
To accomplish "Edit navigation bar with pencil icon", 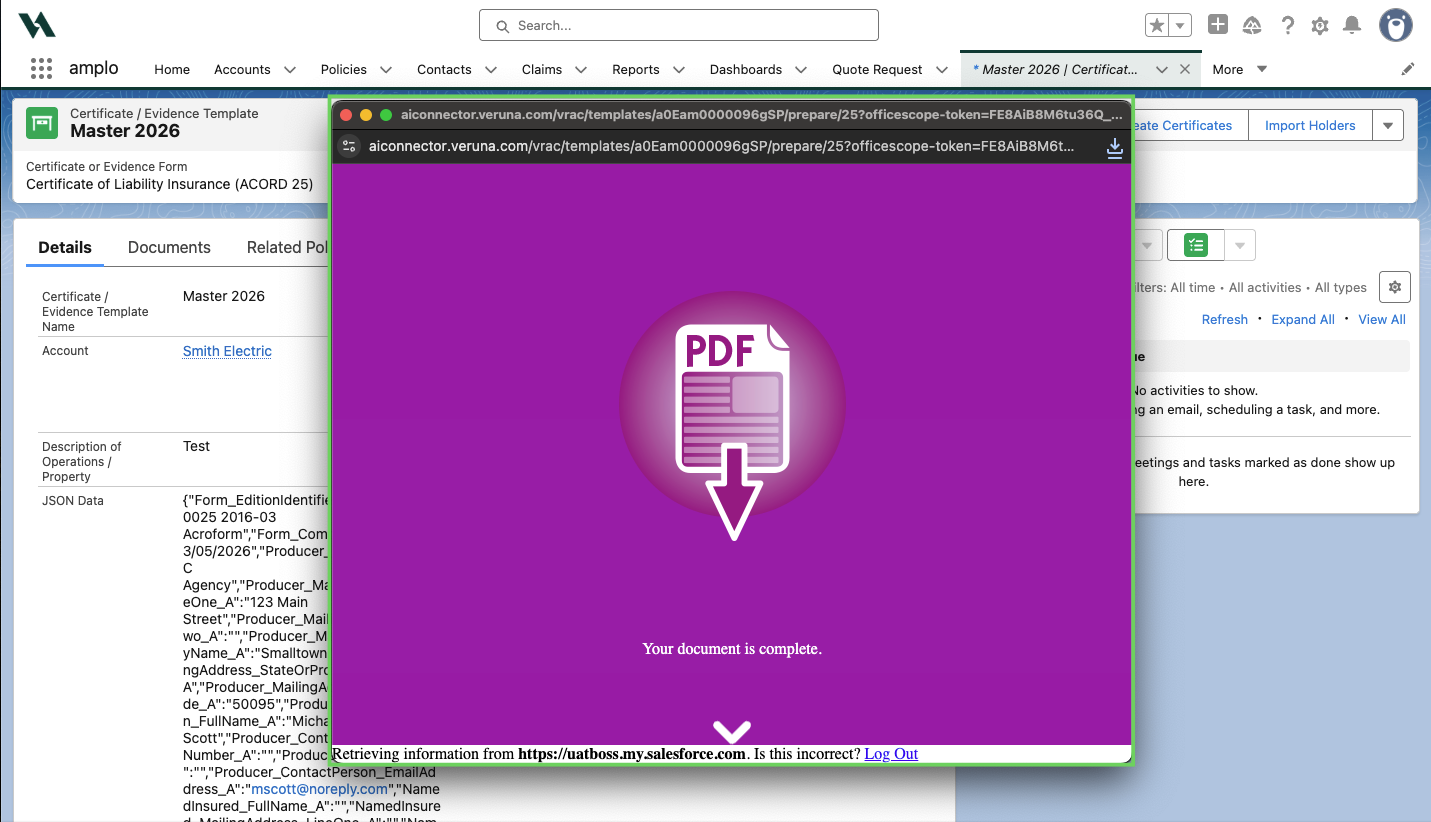I will (x=1408, y=69).
